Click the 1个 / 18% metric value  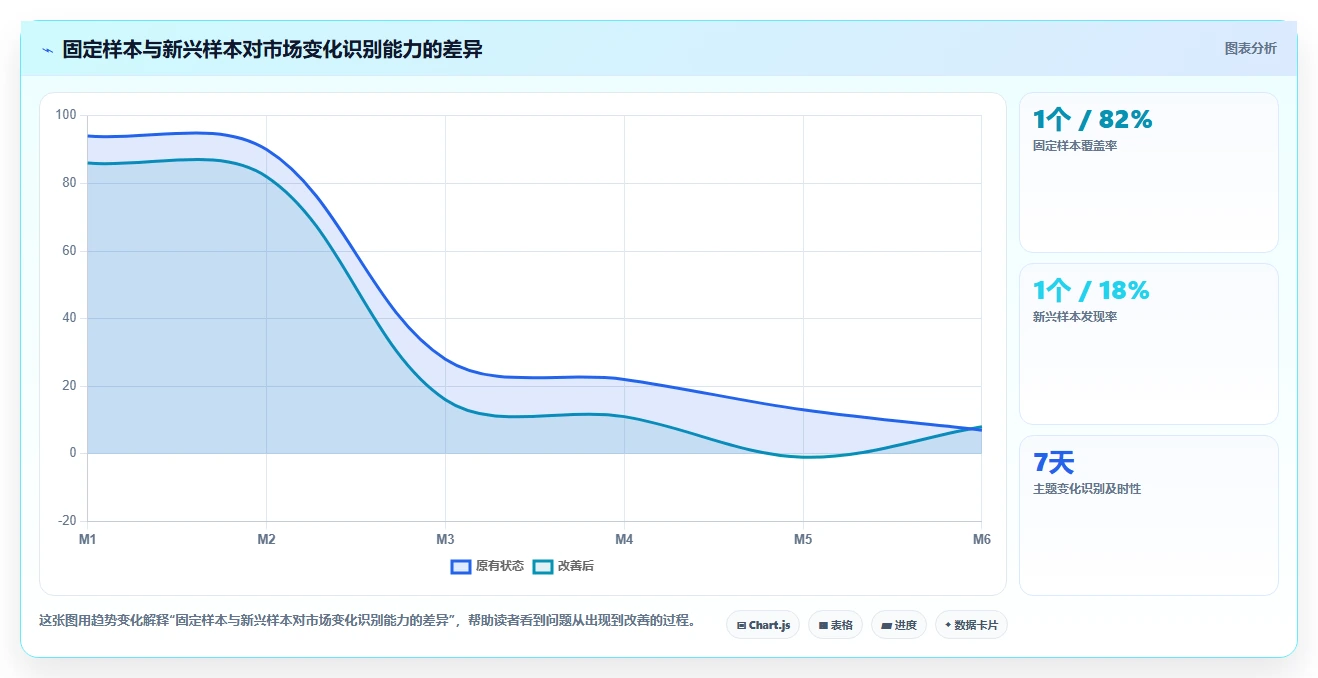pos(1091,291)
